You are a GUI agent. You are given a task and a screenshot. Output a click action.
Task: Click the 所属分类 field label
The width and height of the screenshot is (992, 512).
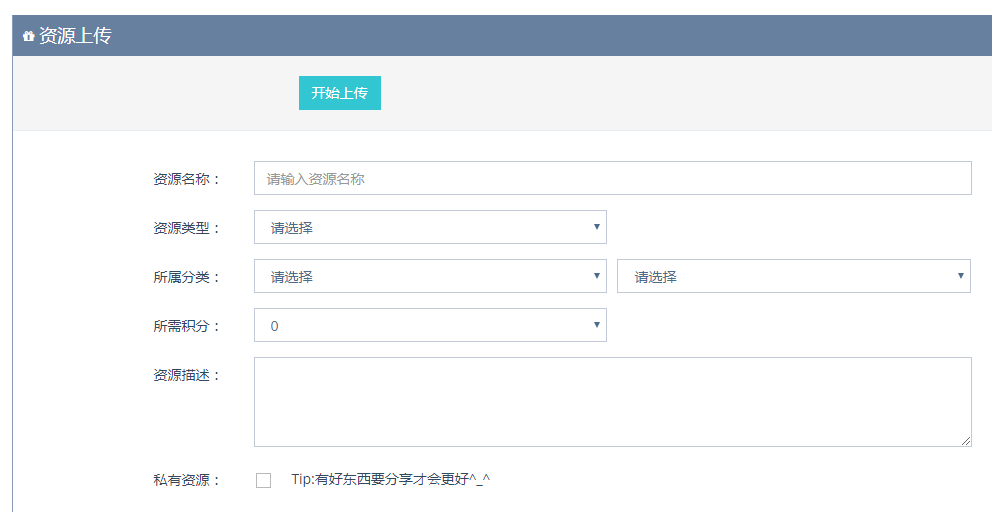pos(186,277)
